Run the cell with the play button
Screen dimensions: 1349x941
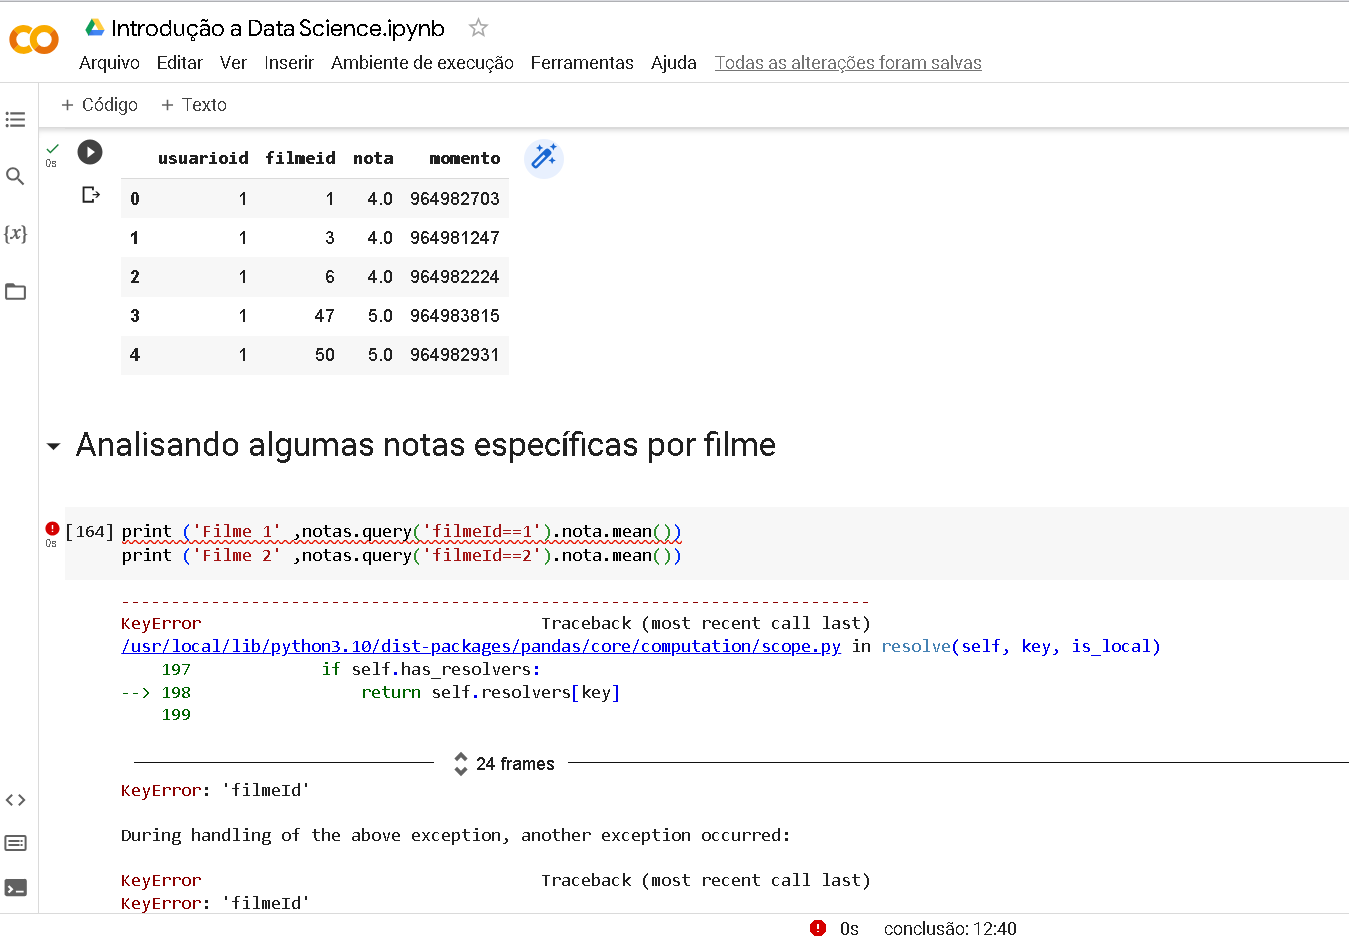90,152
